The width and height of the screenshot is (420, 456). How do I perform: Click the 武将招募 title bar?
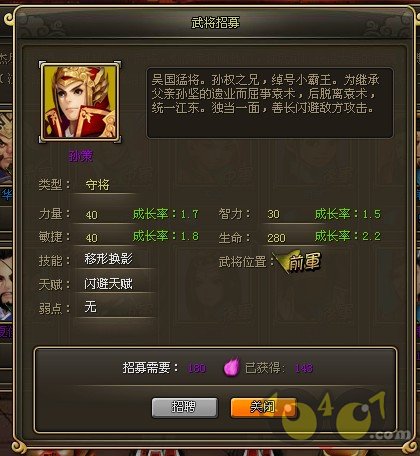click(215, 23)
